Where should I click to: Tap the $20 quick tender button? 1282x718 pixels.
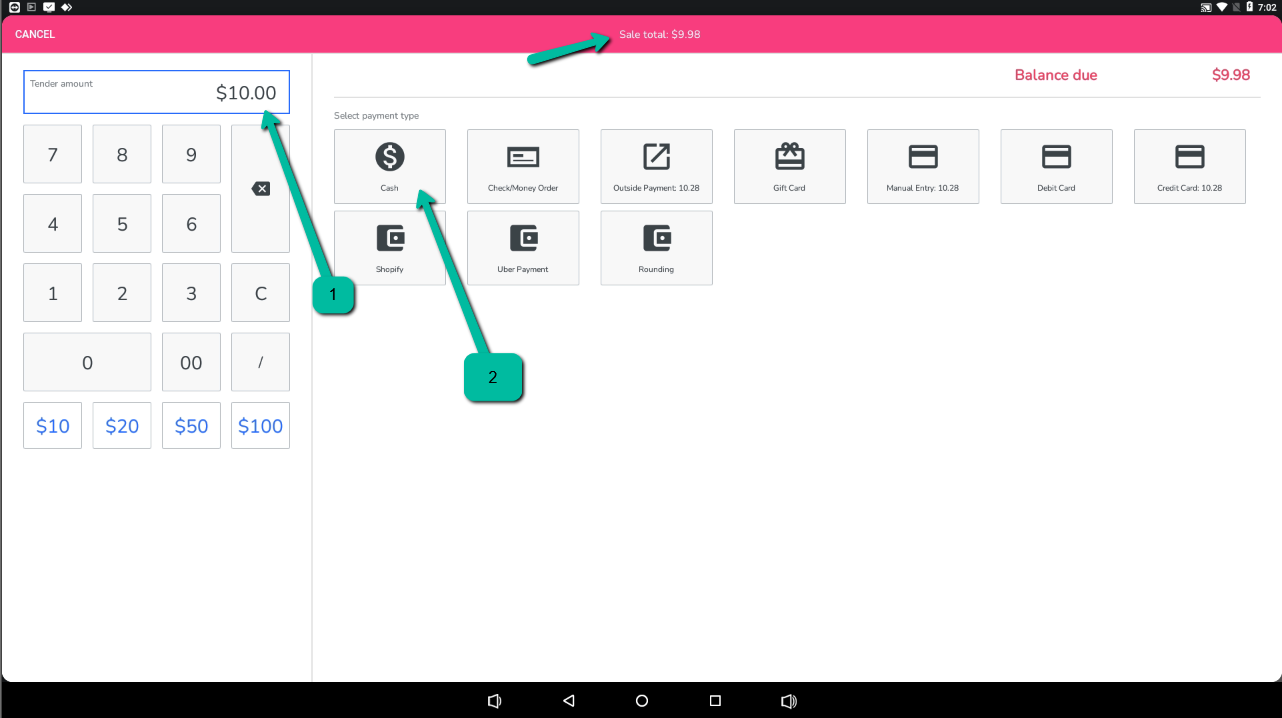click(x=122, y=426)
